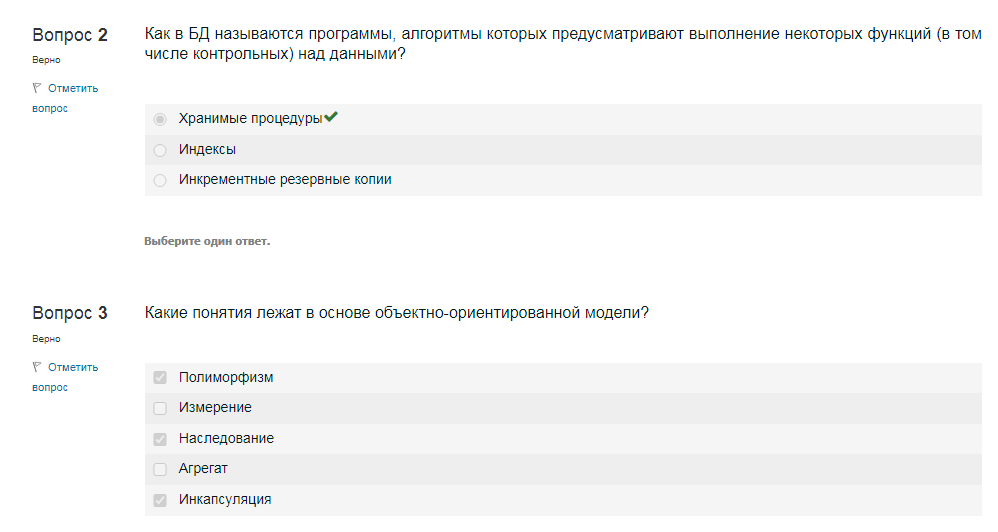Check the Измерение checkbox

pos(160,408)
